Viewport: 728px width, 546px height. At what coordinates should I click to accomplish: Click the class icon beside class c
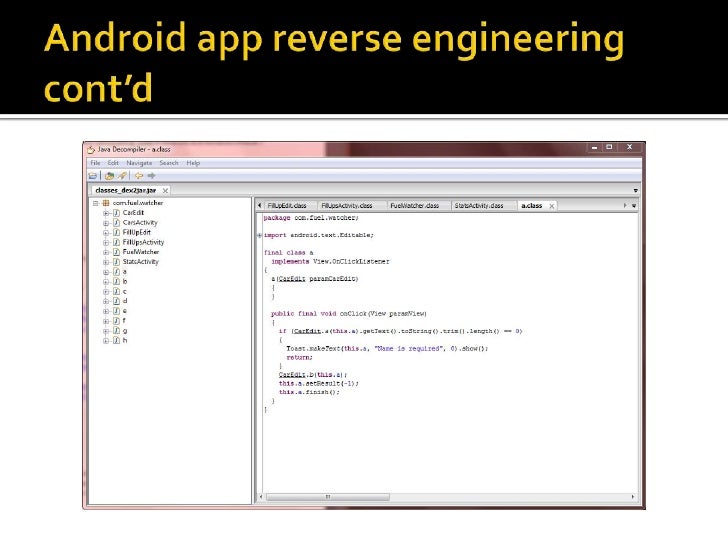(x=117, y=291)
